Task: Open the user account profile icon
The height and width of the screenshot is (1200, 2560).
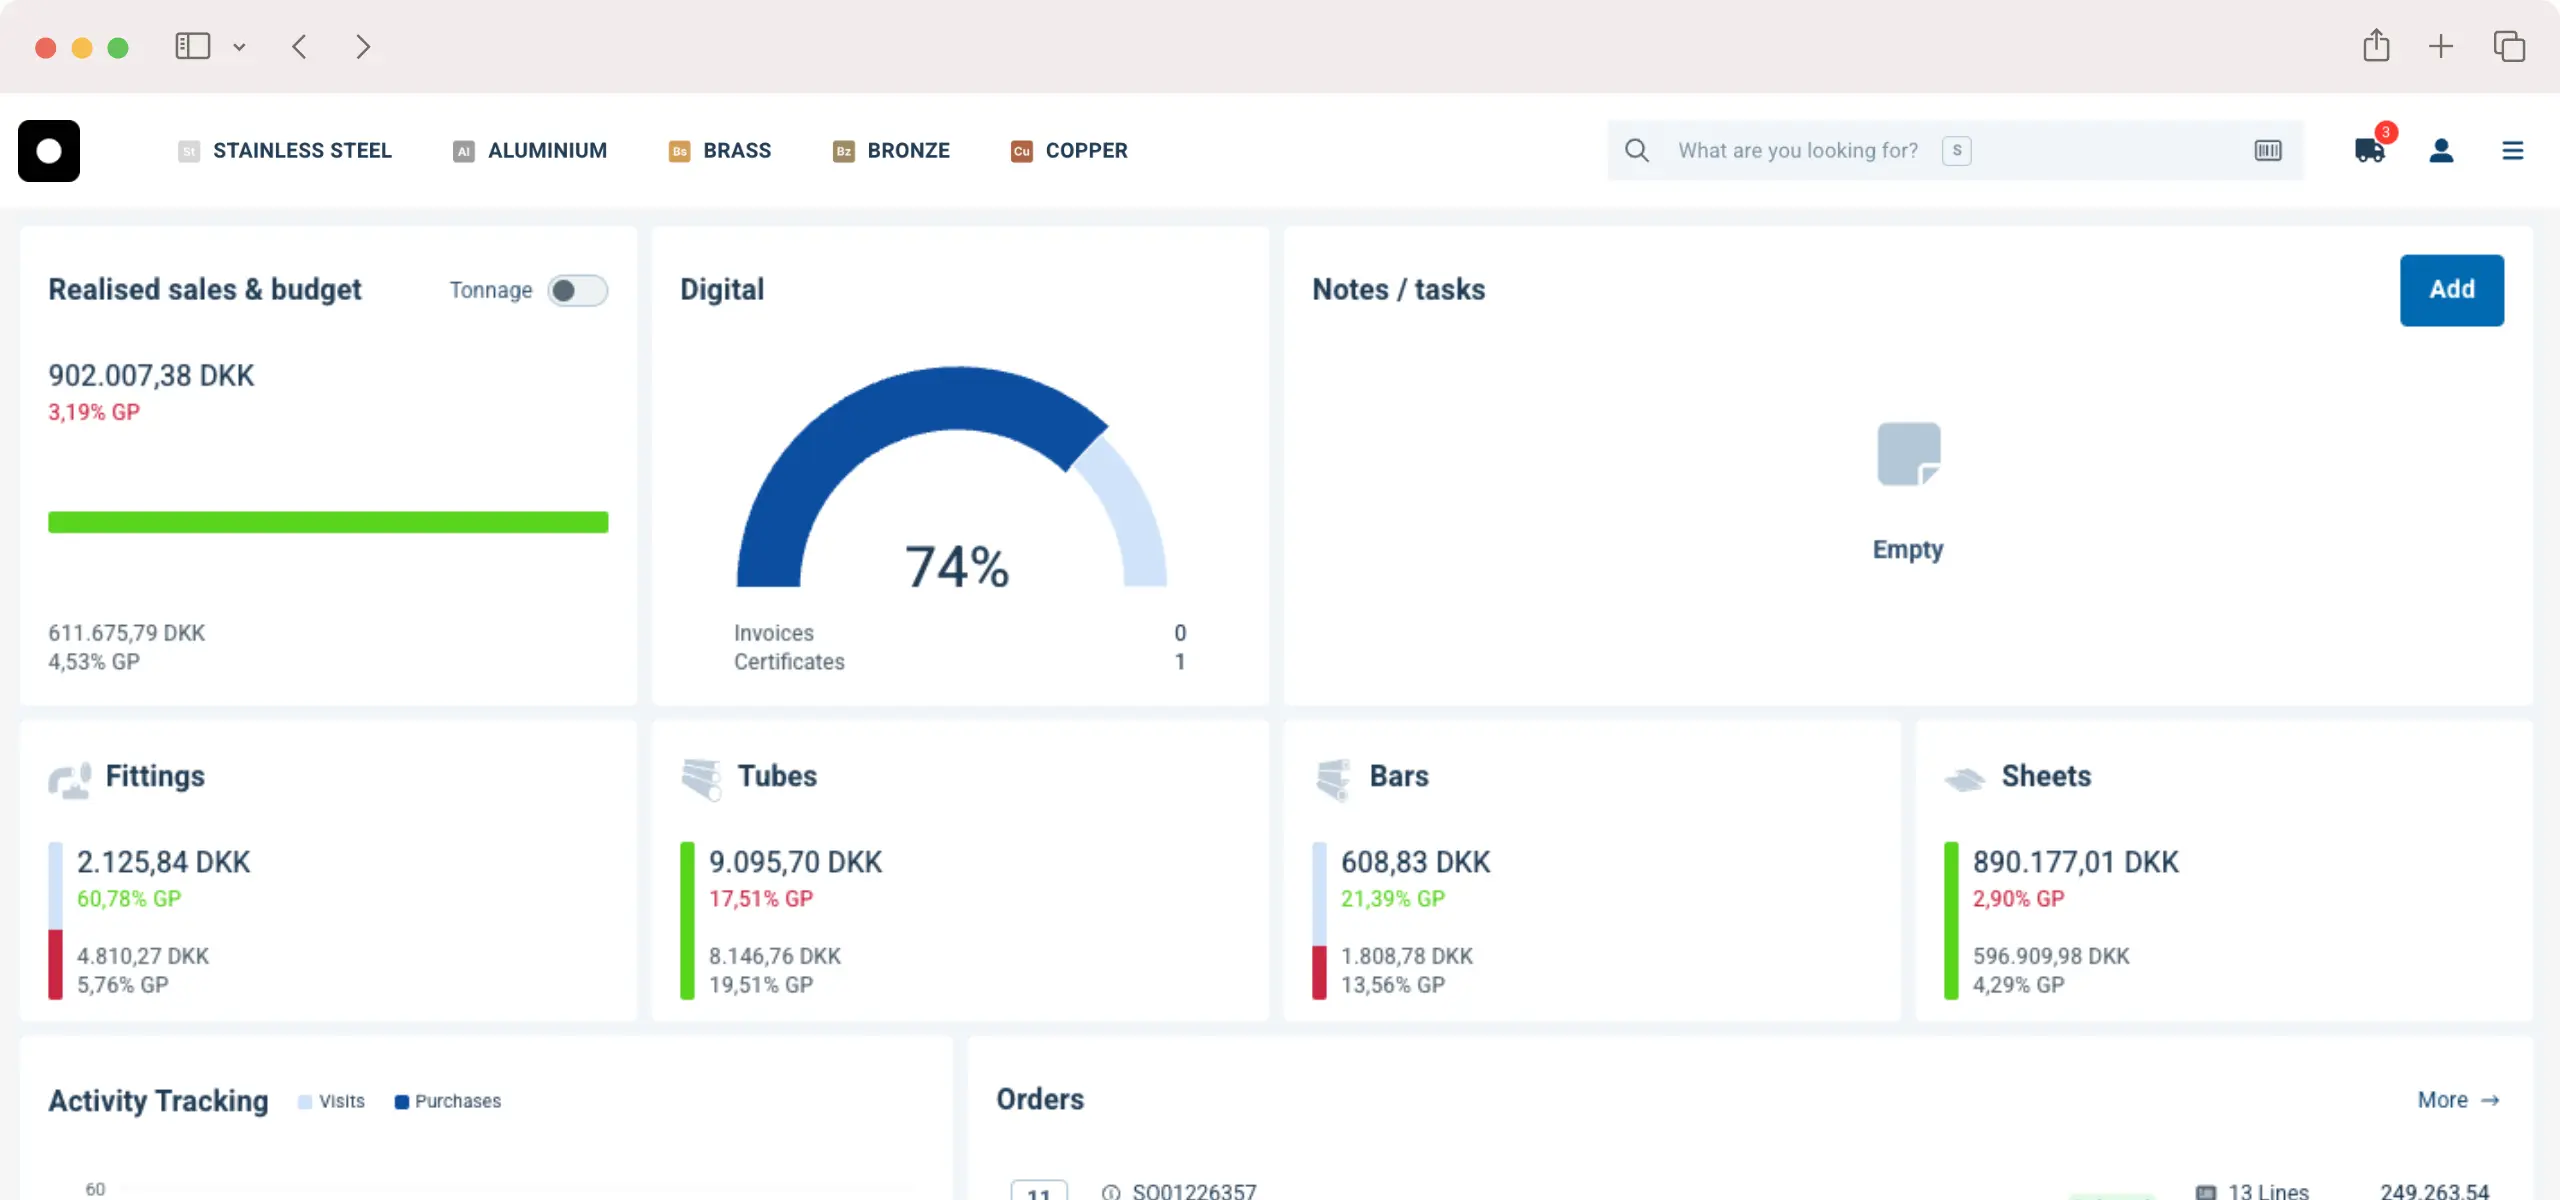Action: (2441, 151)
